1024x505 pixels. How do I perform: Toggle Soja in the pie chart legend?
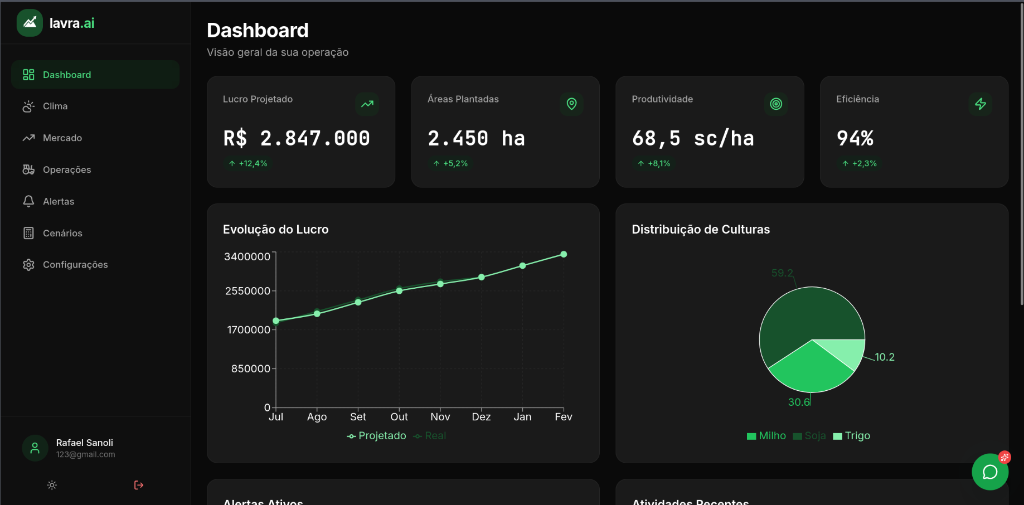coord(810,436)
